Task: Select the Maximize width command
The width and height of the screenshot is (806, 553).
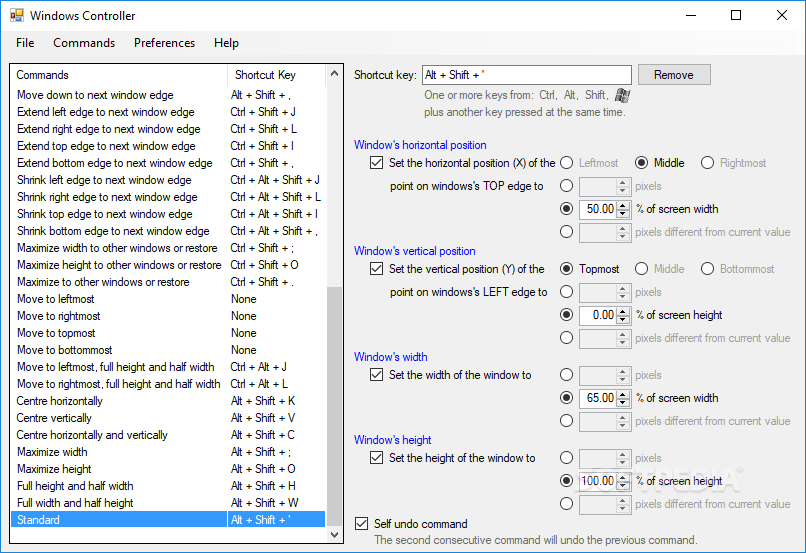Action: 168,451
